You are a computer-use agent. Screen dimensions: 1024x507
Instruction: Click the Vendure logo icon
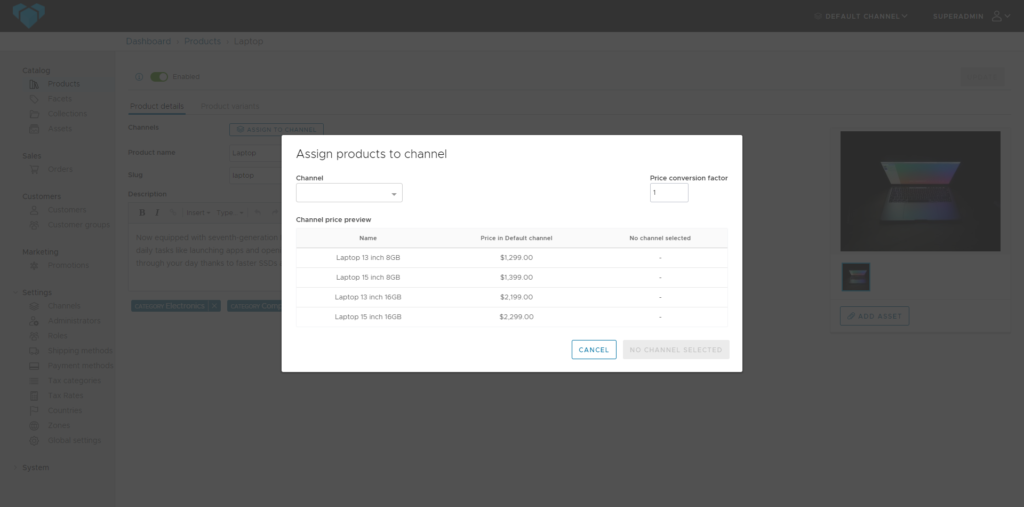[29, 15]
